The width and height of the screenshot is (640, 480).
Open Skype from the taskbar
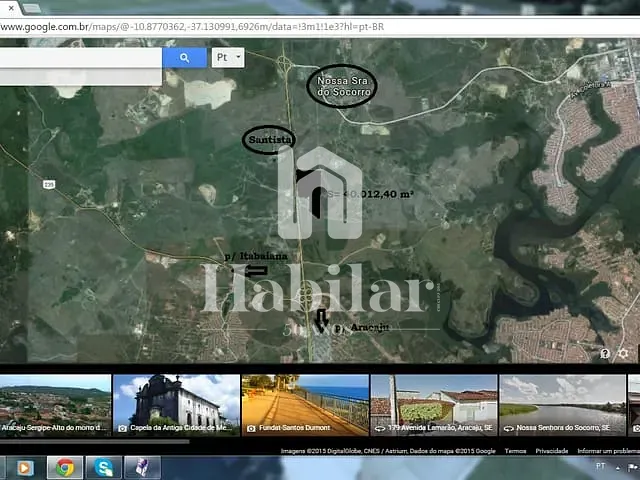(104, 468)
